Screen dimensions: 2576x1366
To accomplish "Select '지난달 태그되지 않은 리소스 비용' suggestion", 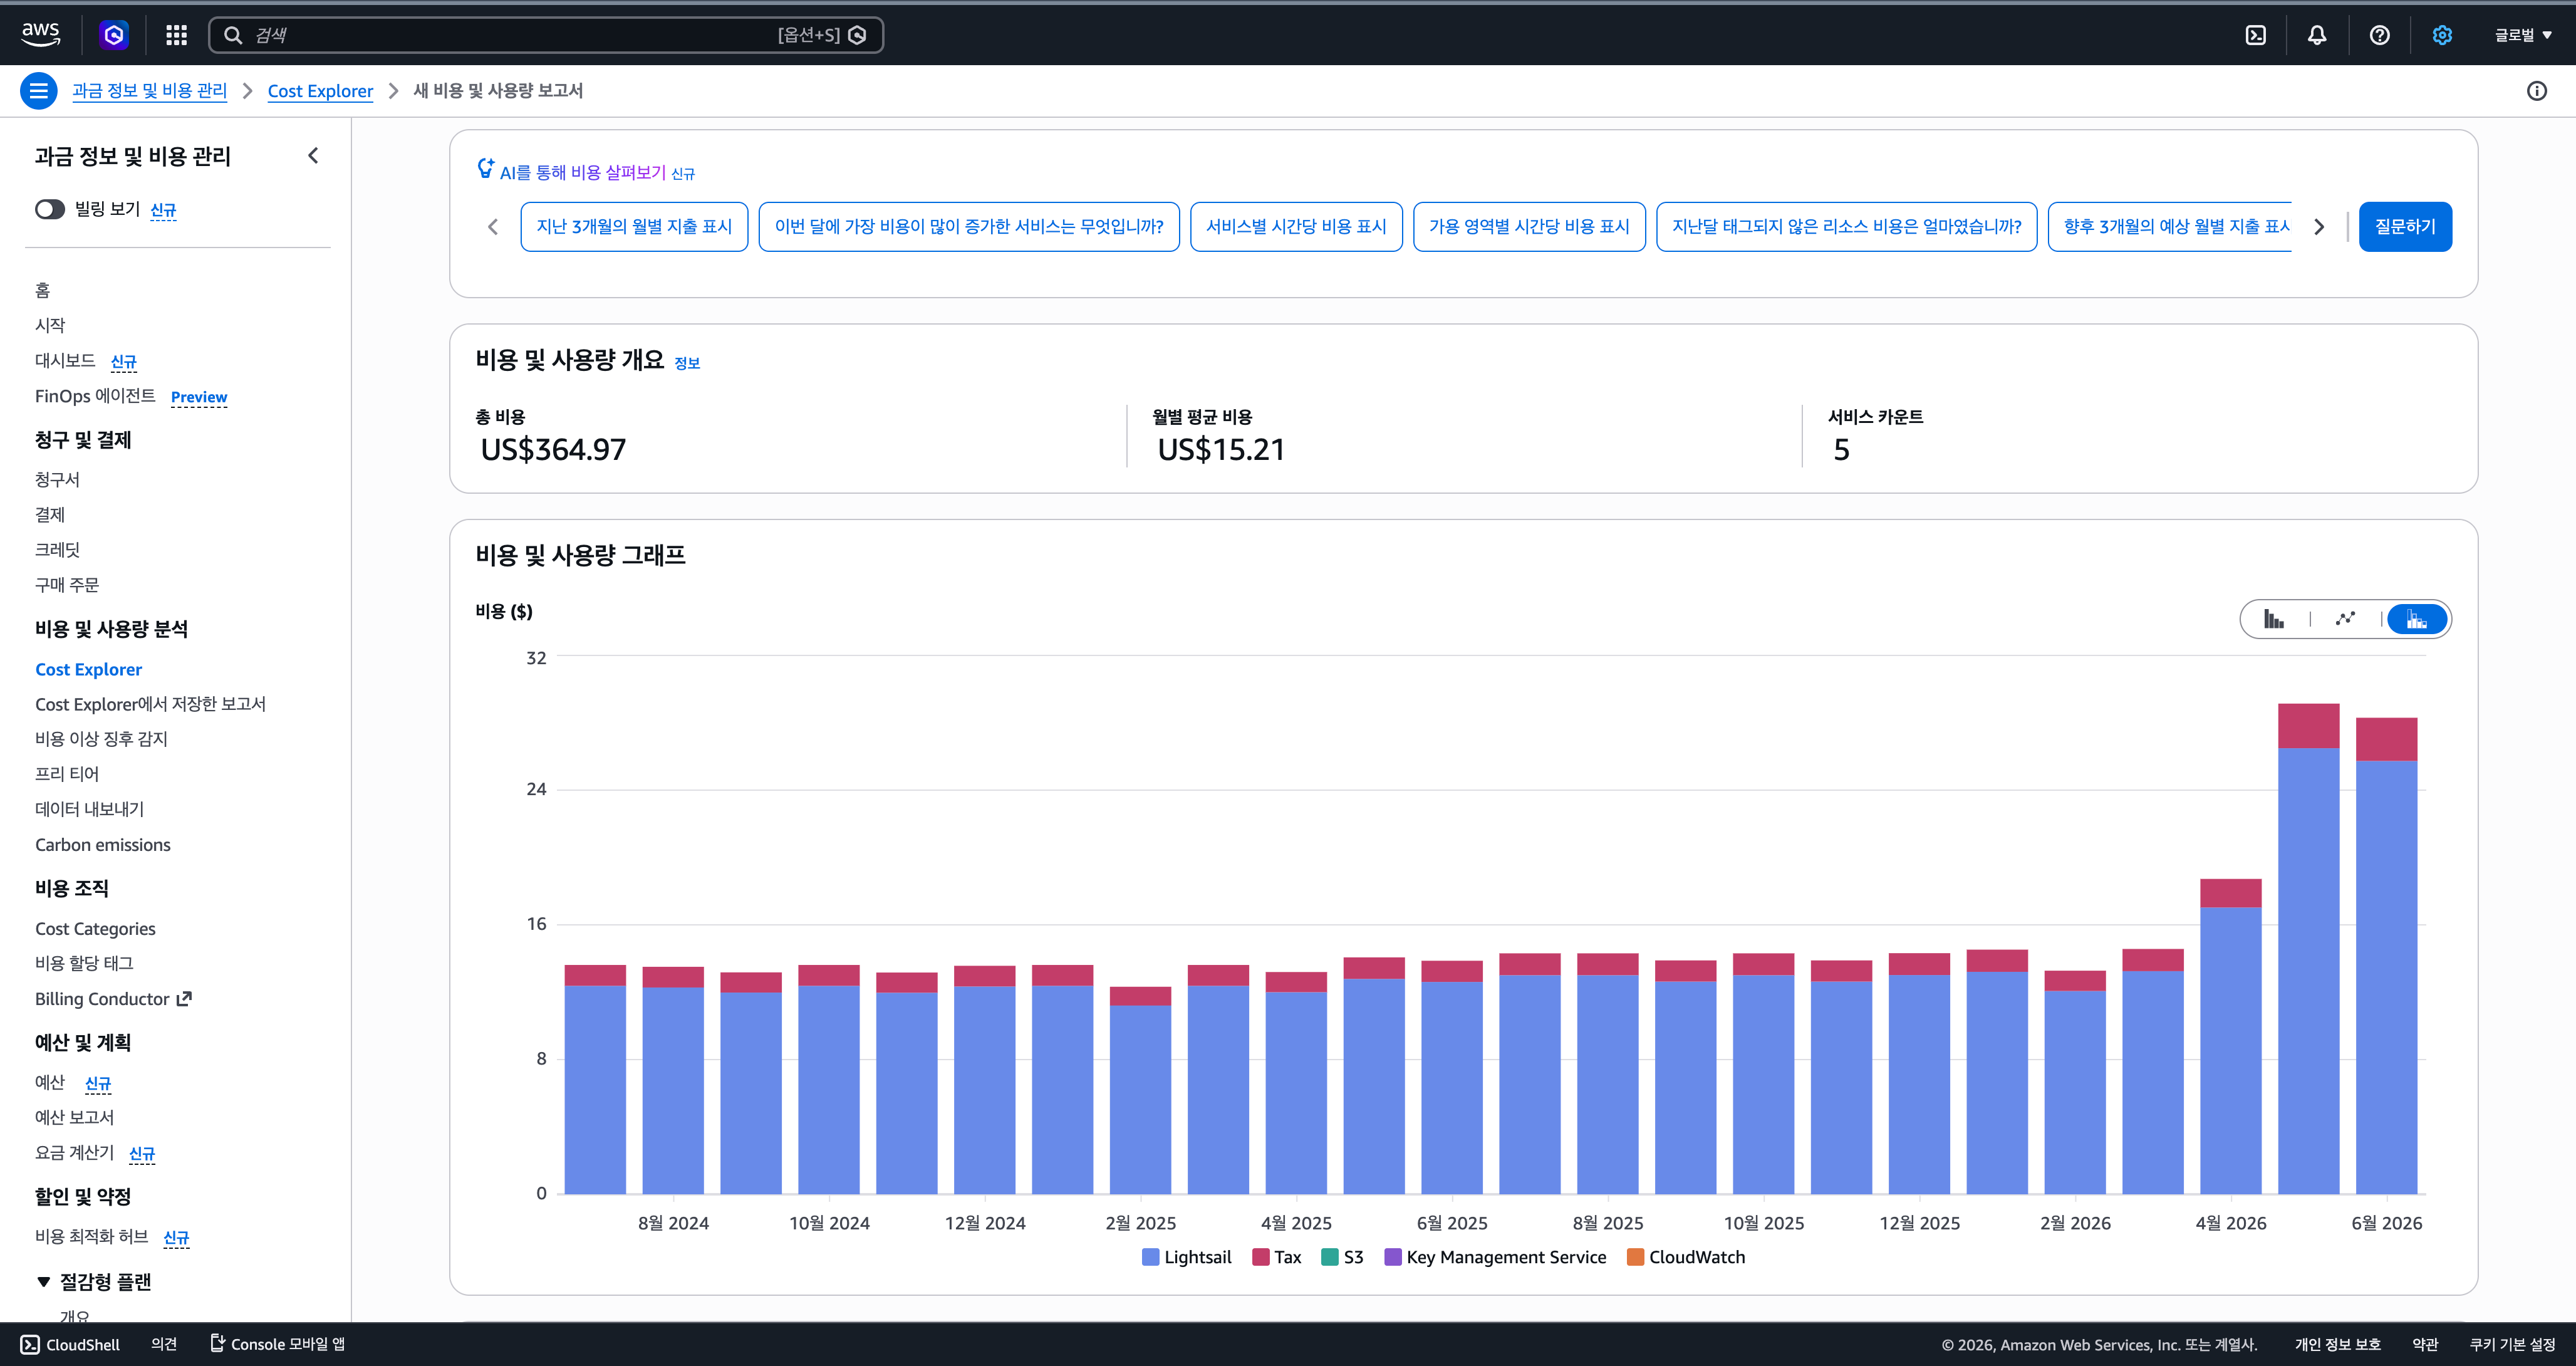I will pyautogui.click(x=1846, y=226).
